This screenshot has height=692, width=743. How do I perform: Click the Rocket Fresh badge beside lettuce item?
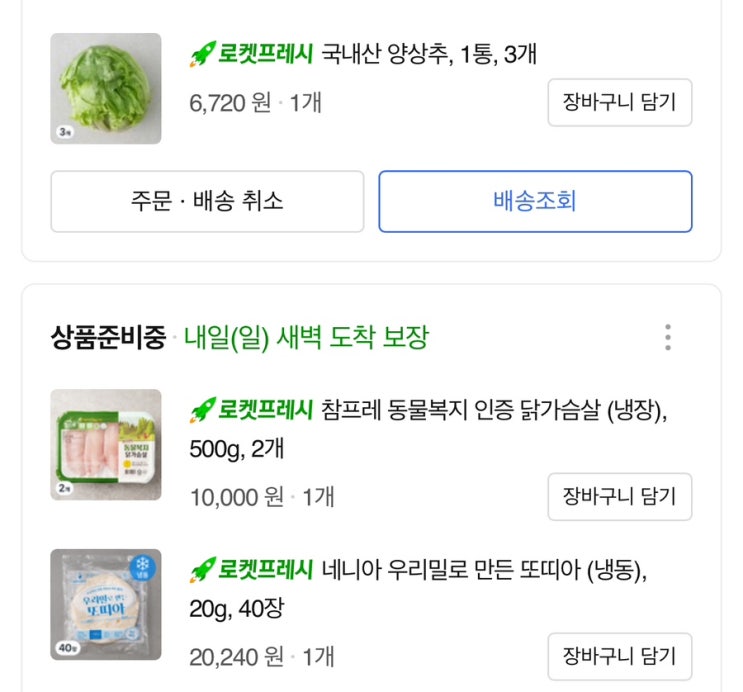point(252,54)
